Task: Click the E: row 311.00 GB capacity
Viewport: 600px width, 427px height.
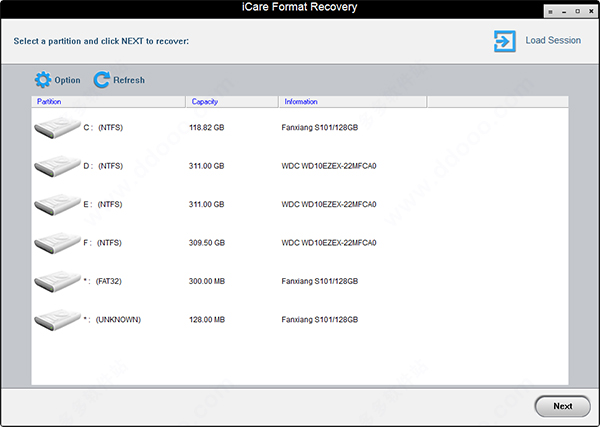Action: [x=206, y=204]
